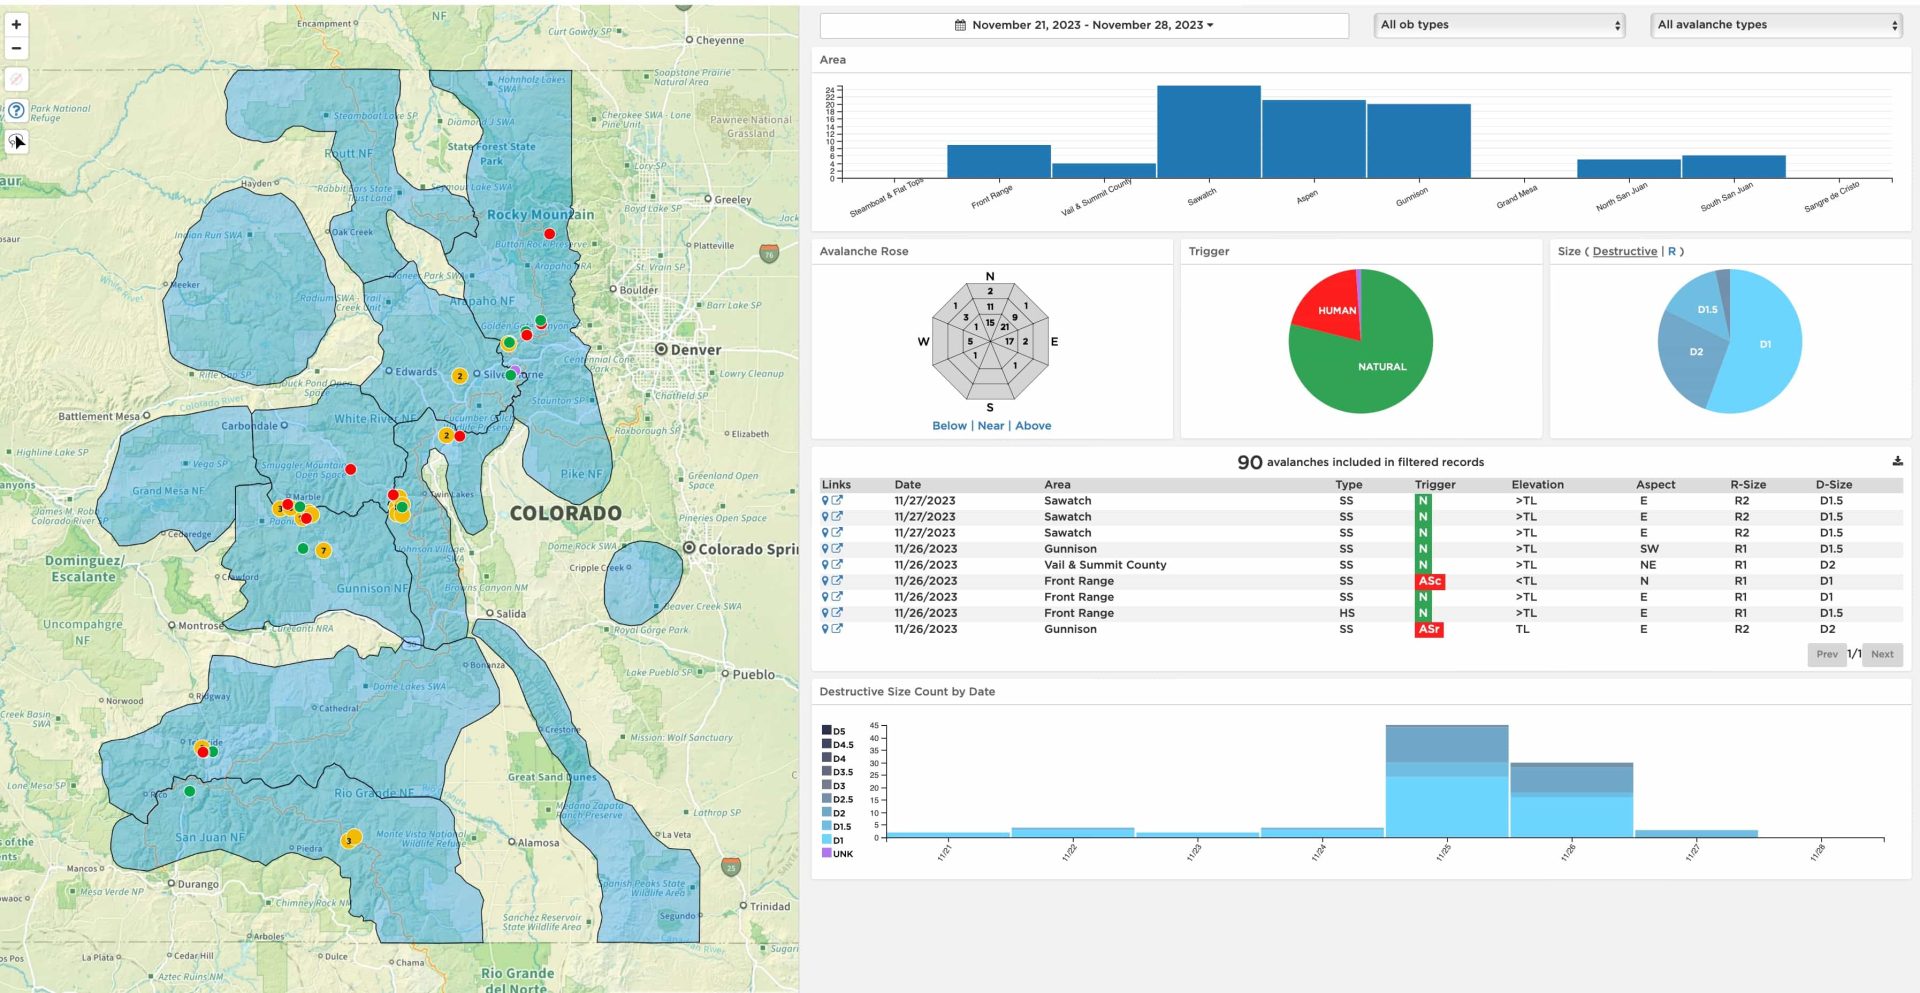Screen dimensions: 1920x993
Task: Reset map bearing with compass button
Action: coord(16,79)
